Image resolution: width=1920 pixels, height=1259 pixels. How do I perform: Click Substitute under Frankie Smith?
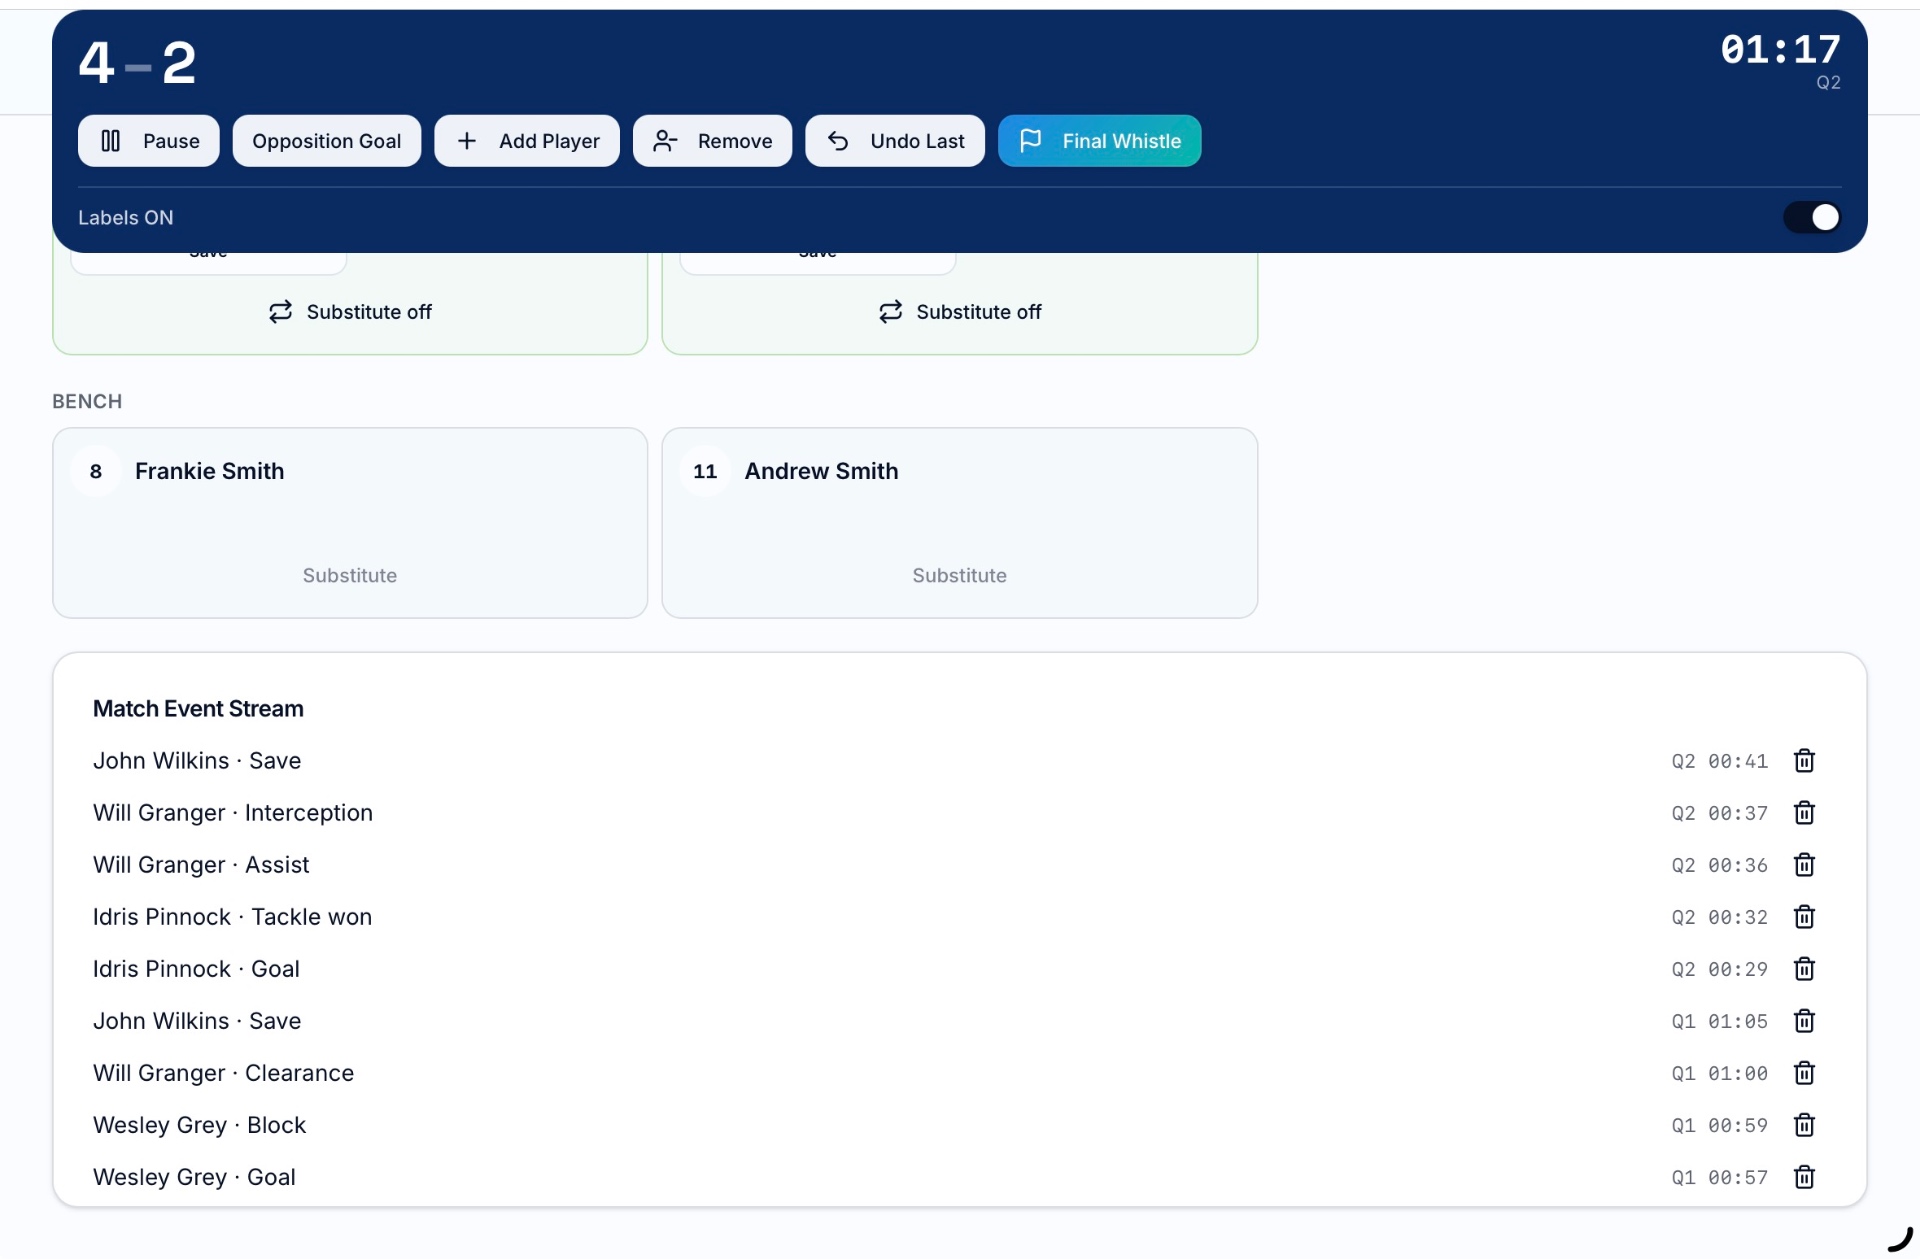click(350, 575)
